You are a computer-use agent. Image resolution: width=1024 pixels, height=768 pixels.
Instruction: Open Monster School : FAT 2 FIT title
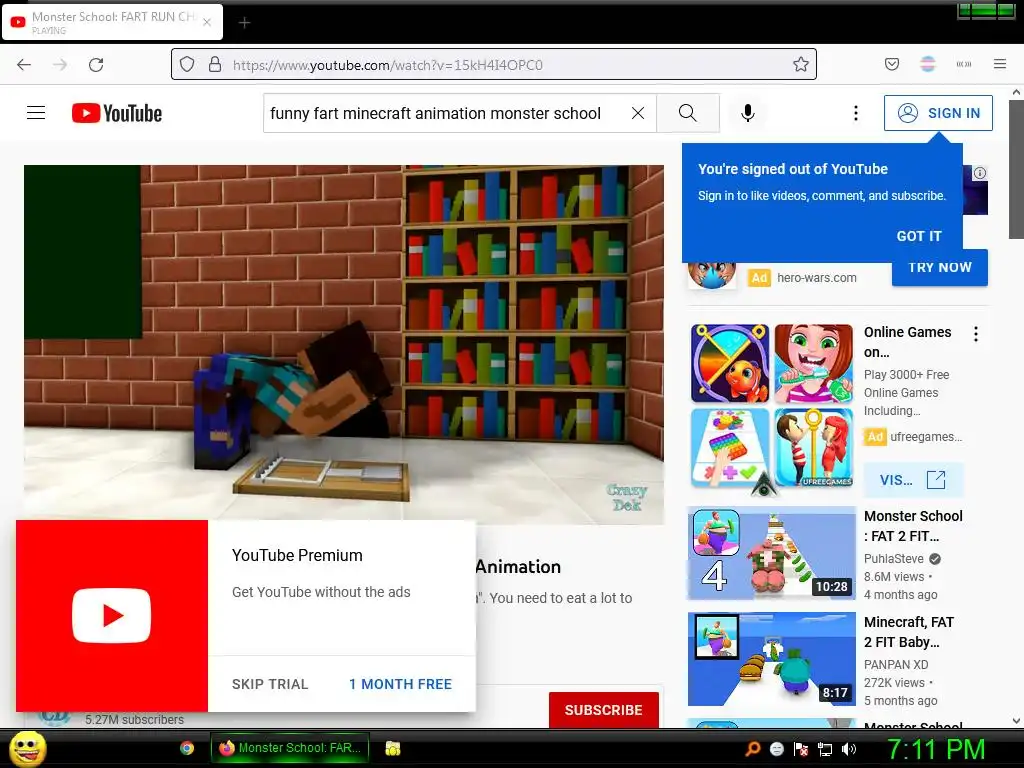coord(913,526)
